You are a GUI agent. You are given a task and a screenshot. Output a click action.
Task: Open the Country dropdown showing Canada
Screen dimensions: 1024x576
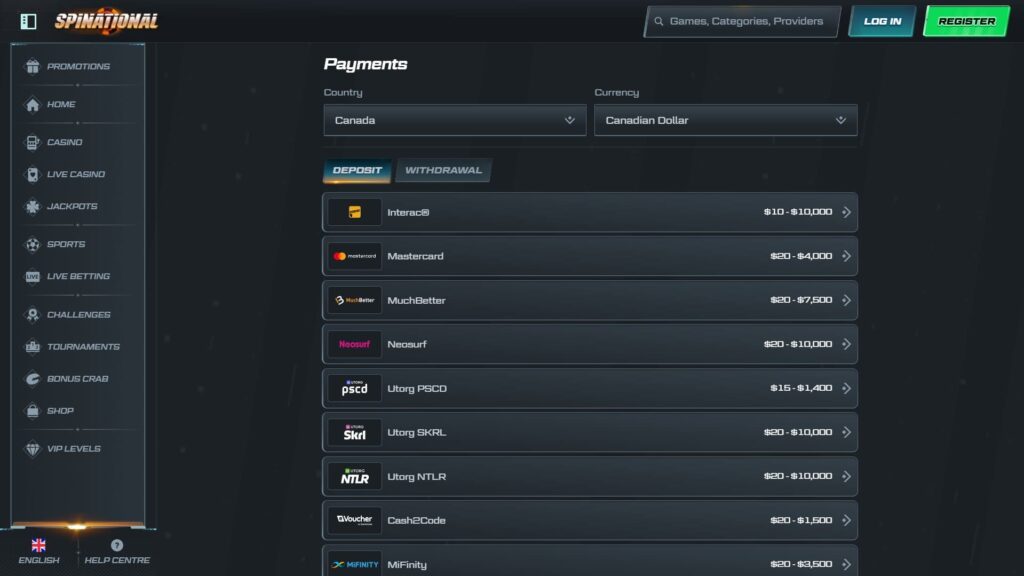coord(454,119)
